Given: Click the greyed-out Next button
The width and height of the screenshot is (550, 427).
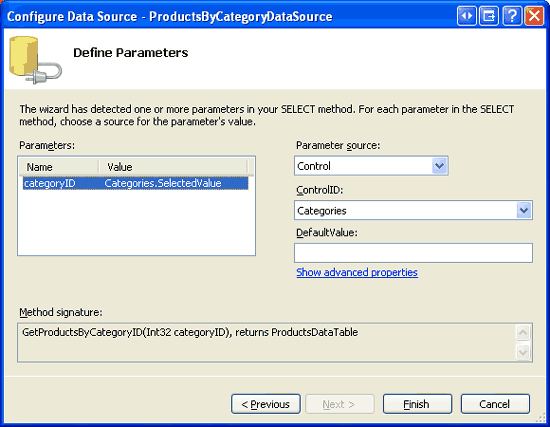Looking at the screenshot, I should click(x=340, y=404).
